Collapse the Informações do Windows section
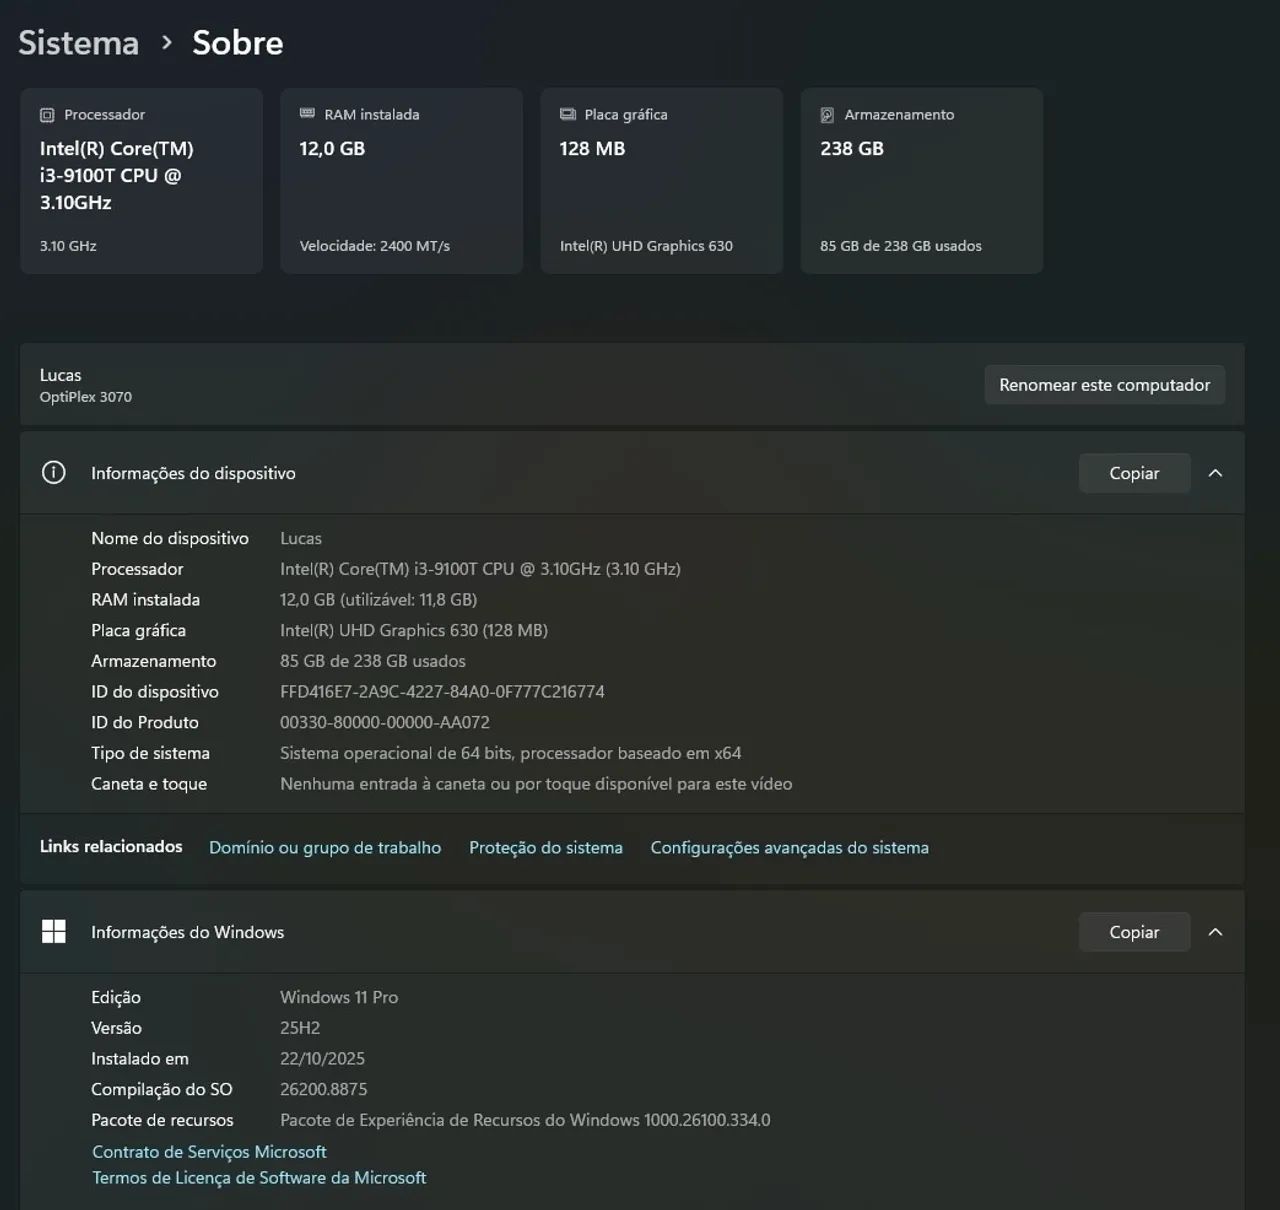Viewport: 1280px width, 1210px height. 1215,932
